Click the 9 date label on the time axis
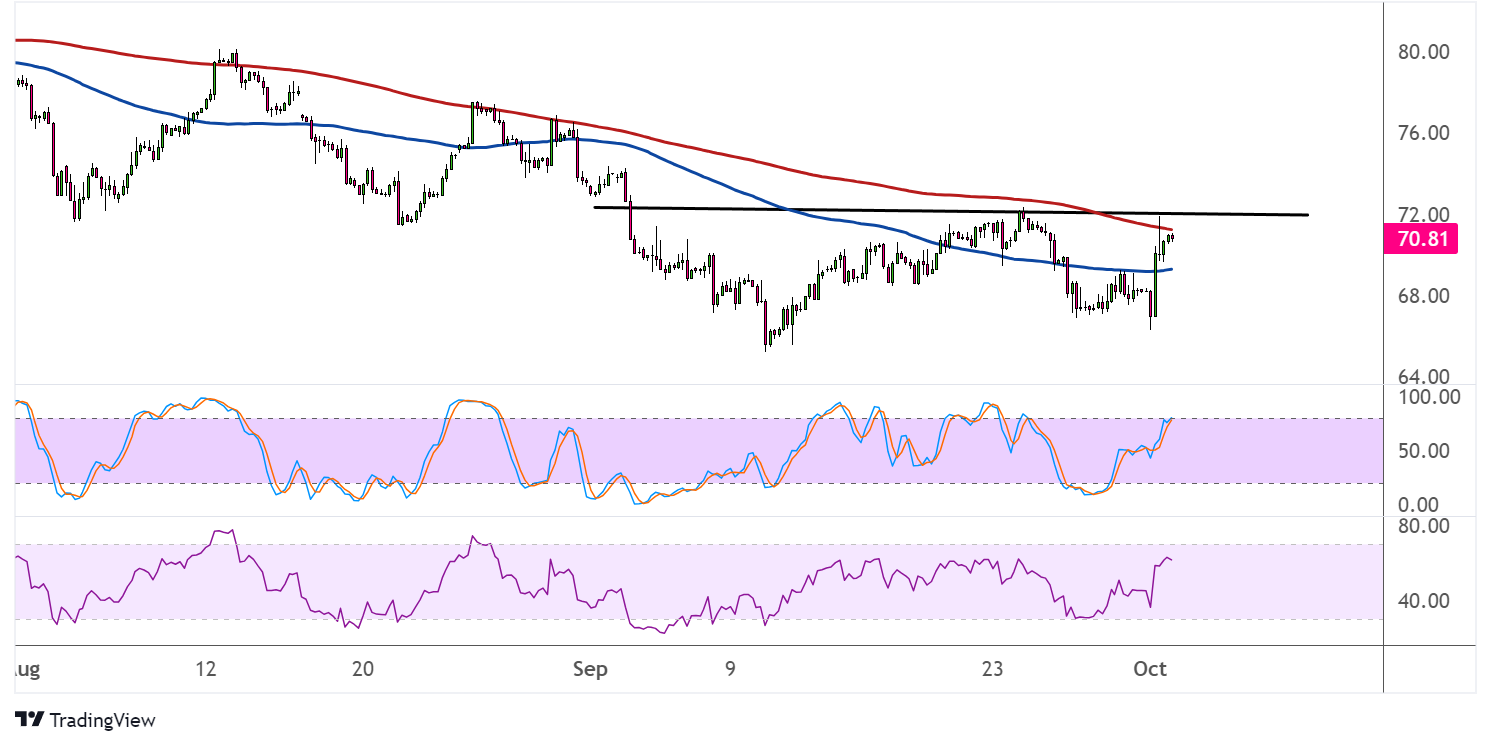 click(x=731, y=670)
